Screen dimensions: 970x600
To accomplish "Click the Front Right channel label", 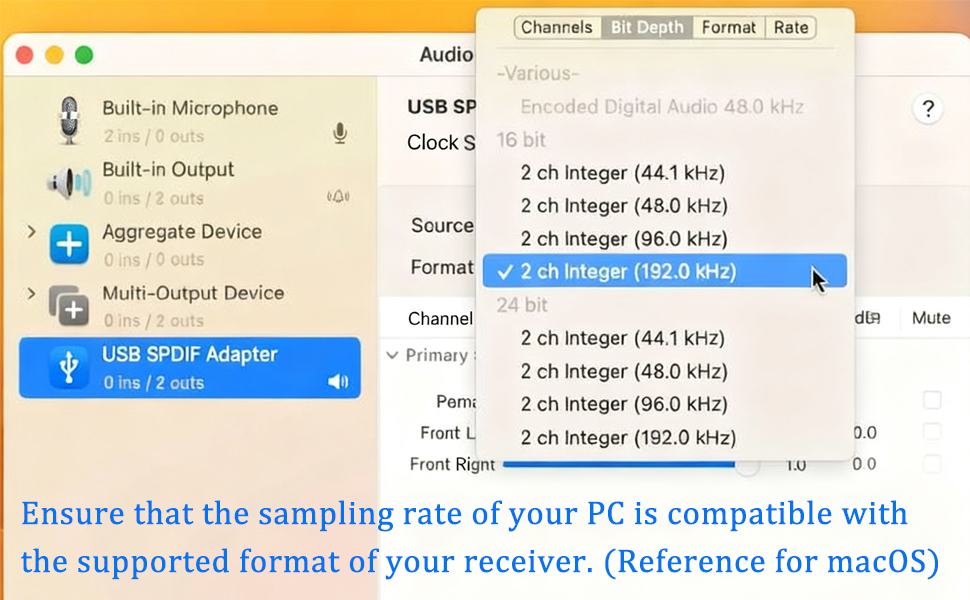I will point(452,464).
